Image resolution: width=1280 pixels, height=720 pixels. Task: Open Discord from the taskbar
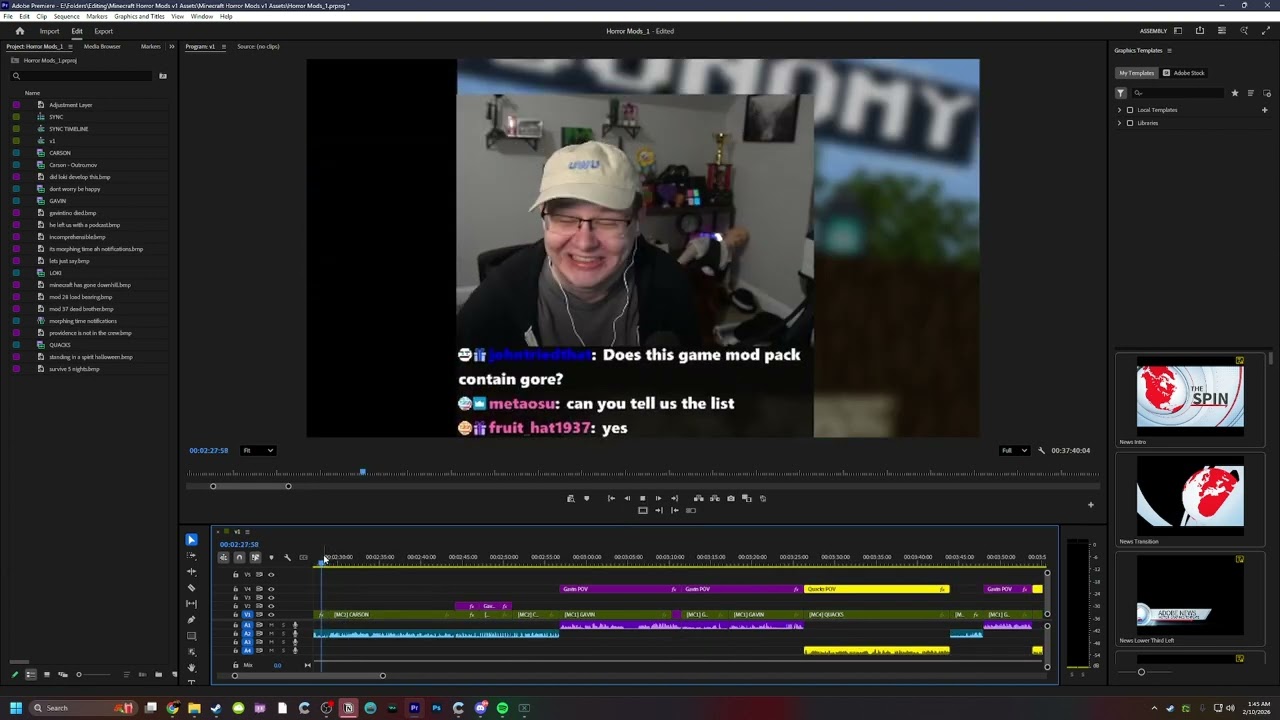click(x=480, y=708)
